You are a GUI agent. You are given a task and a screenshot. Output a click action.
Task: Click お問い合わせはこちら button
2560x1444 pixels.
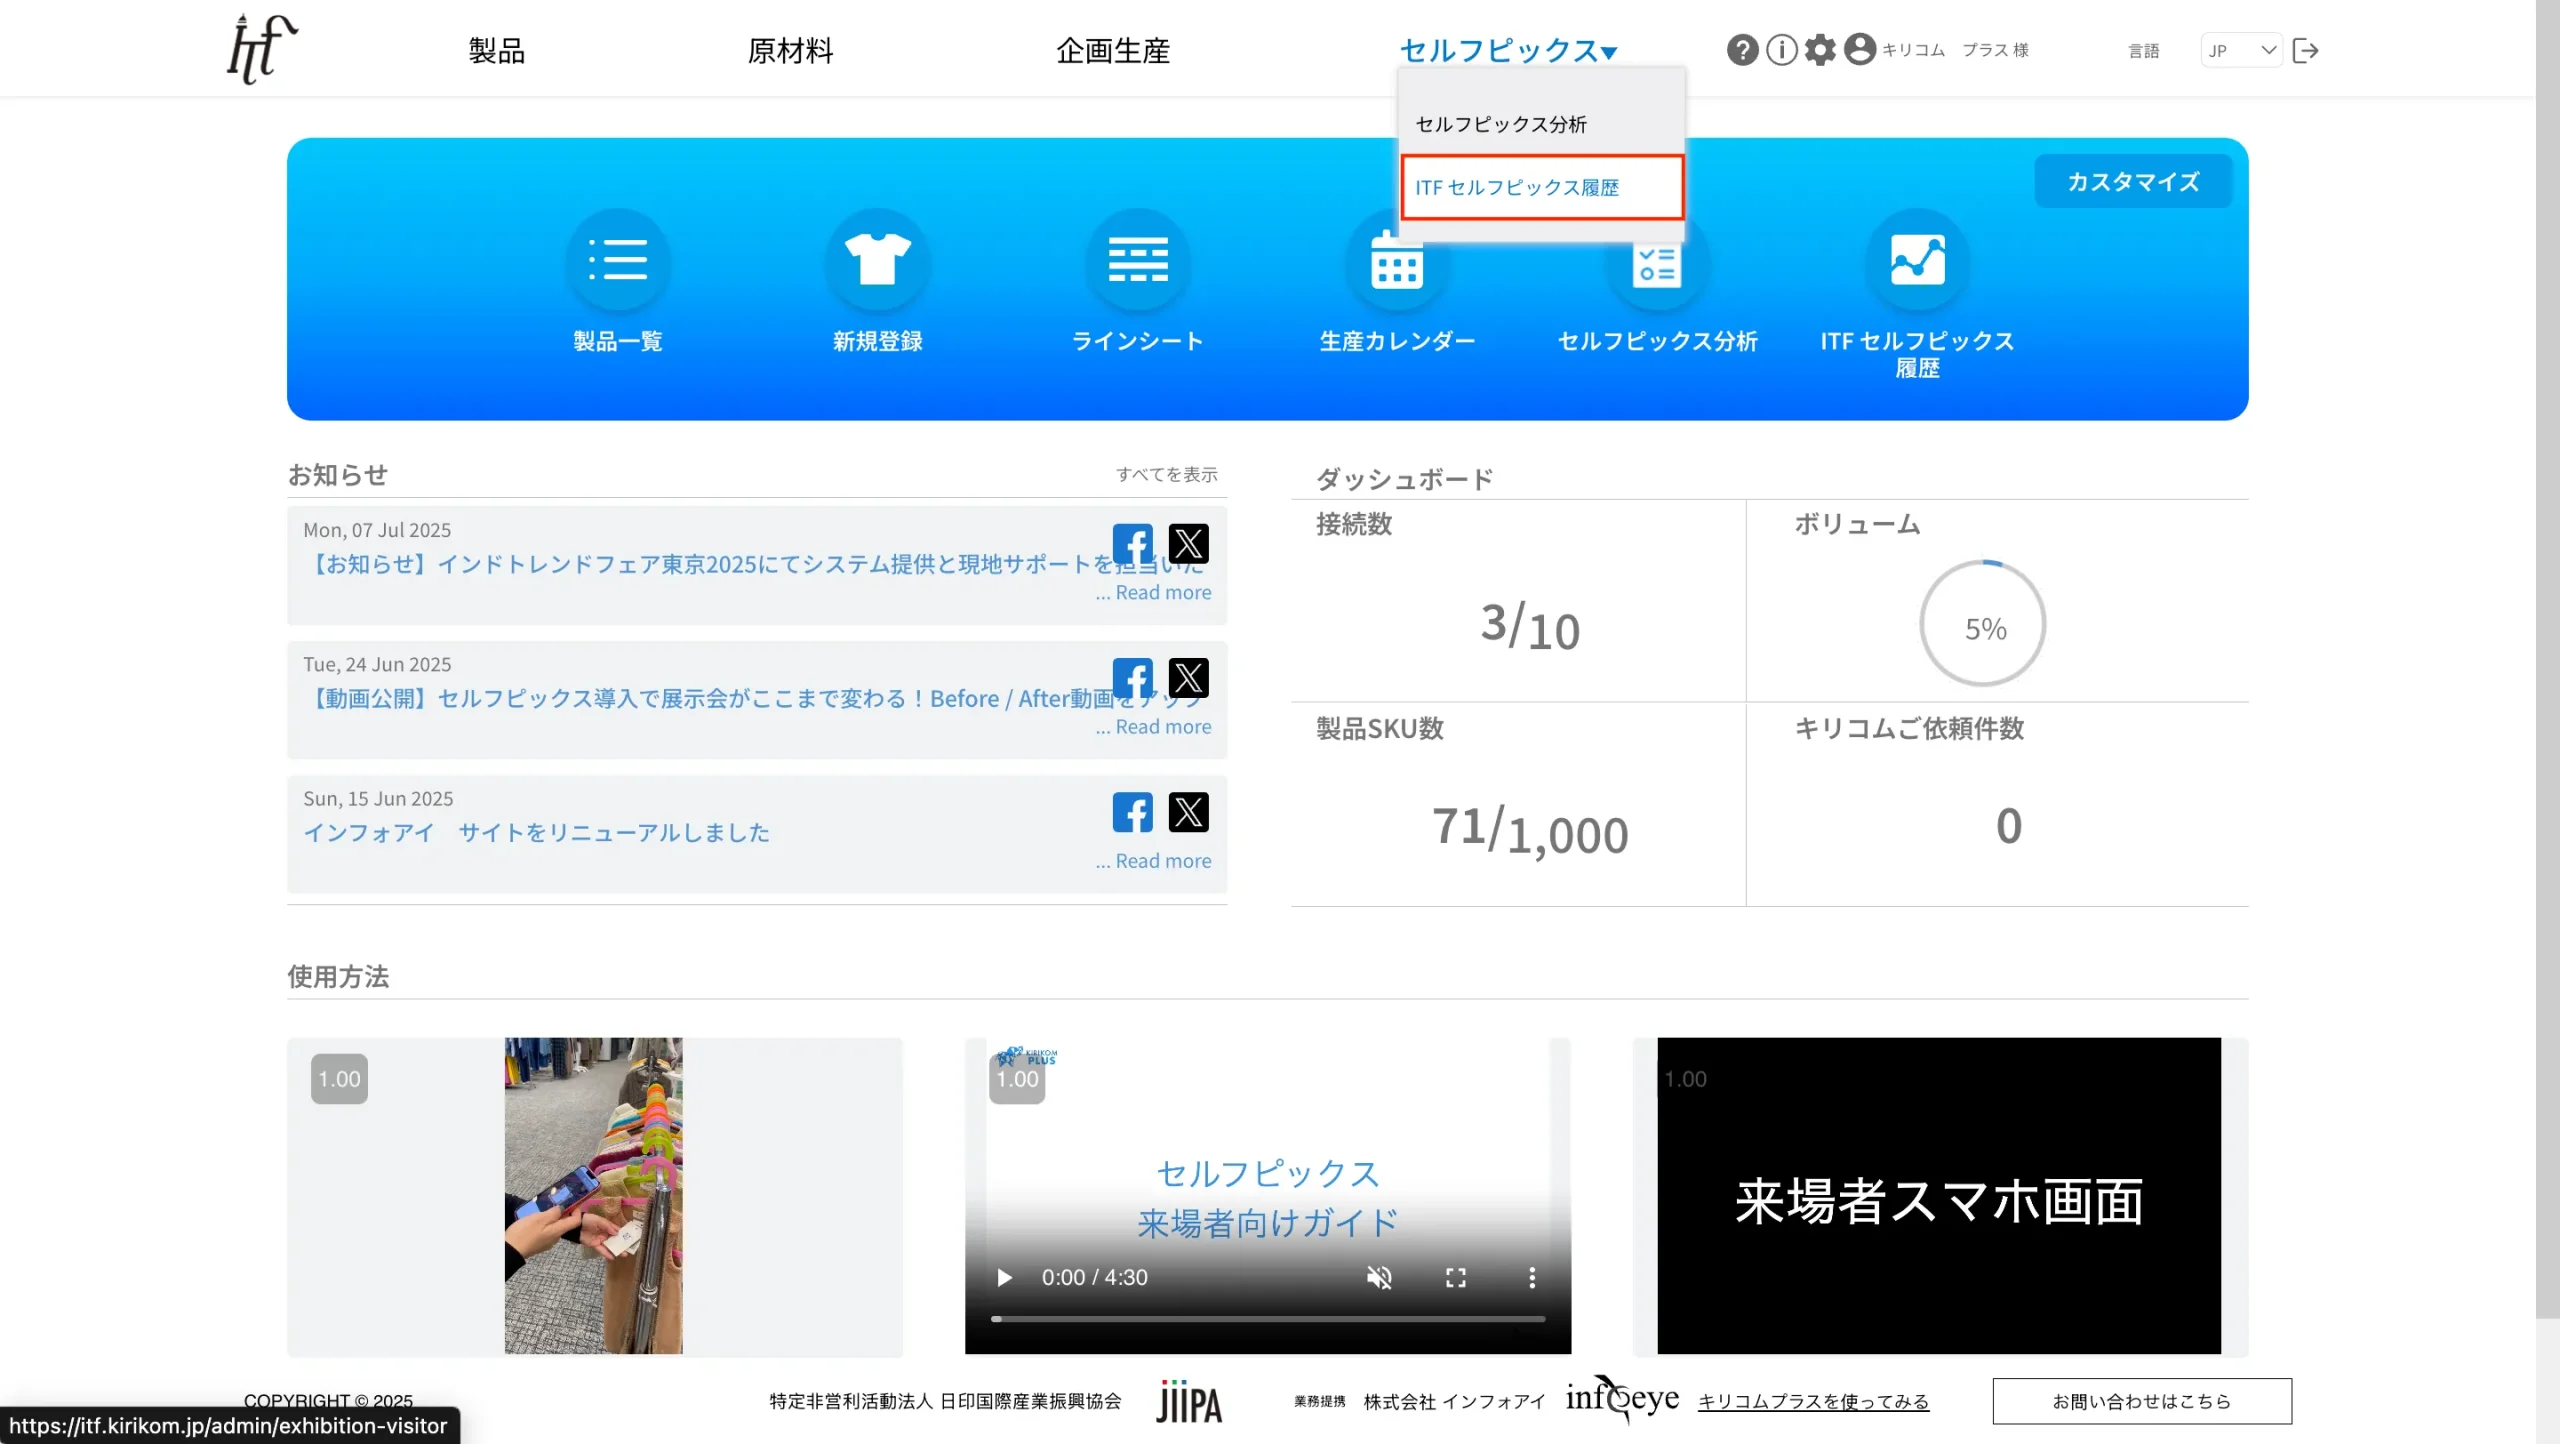pyautogui.click(x=2142, y=1401)
